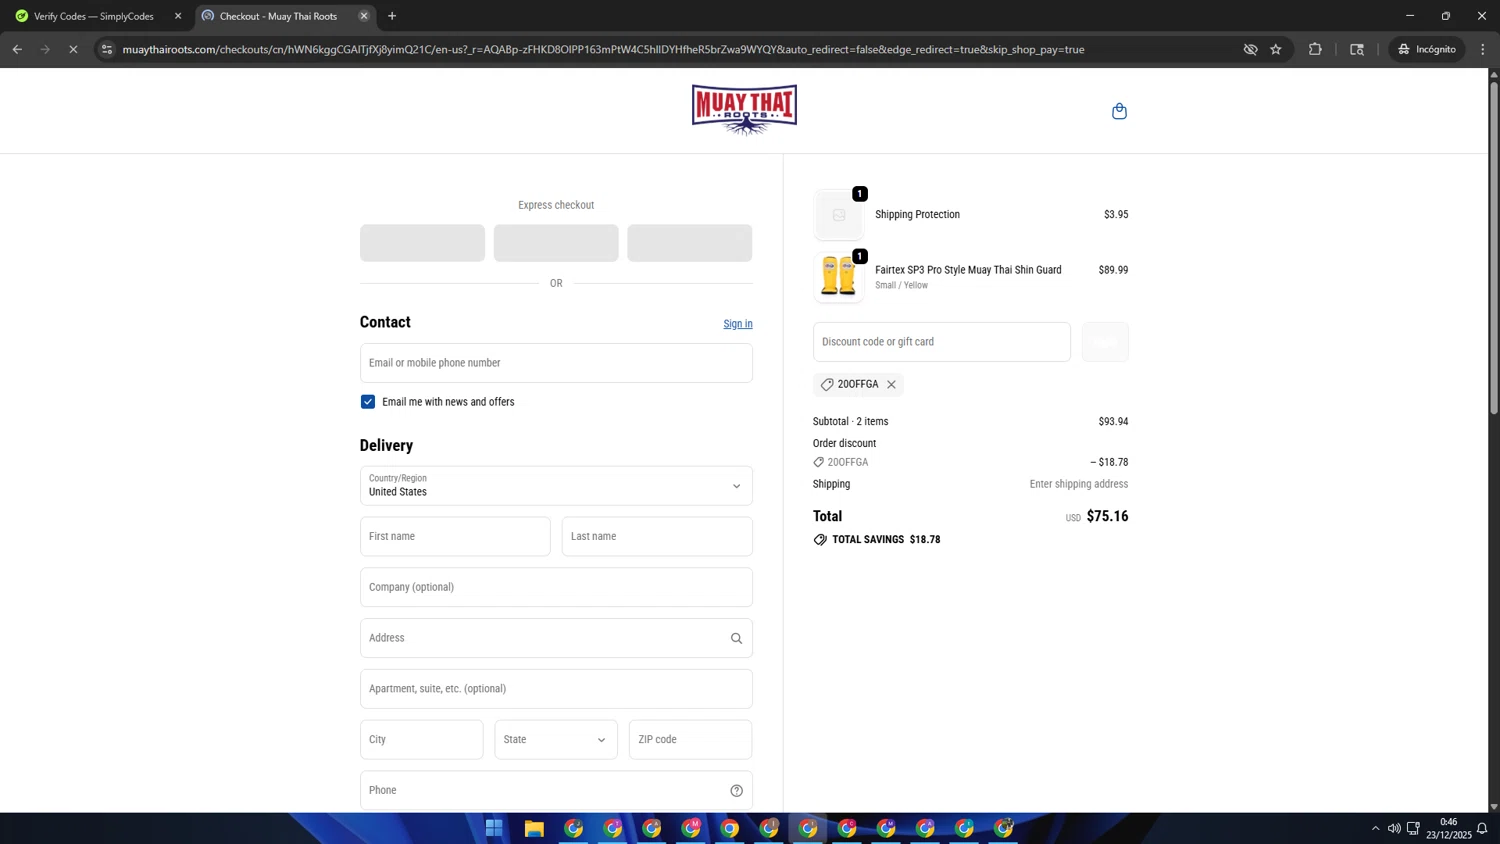Click the phone field help question icon
Image resolution: width=1500 pixels, height=844 pixels.
[x=736, y=790]
